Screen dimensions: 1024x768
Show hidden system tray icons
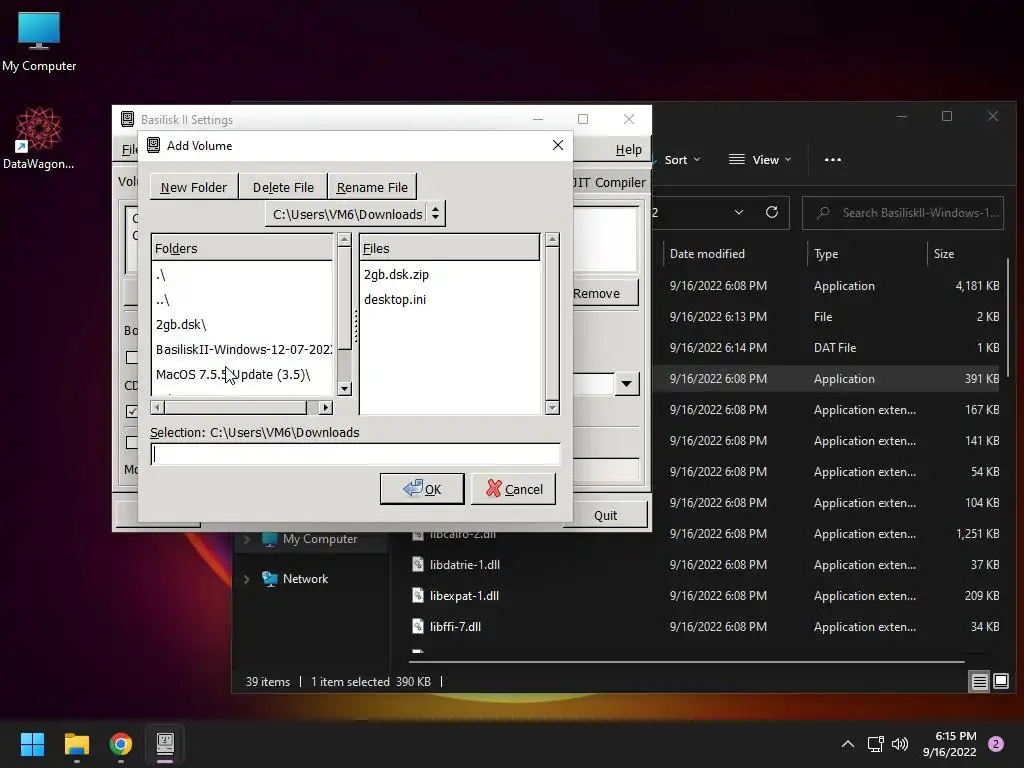[x=848, y=744]
